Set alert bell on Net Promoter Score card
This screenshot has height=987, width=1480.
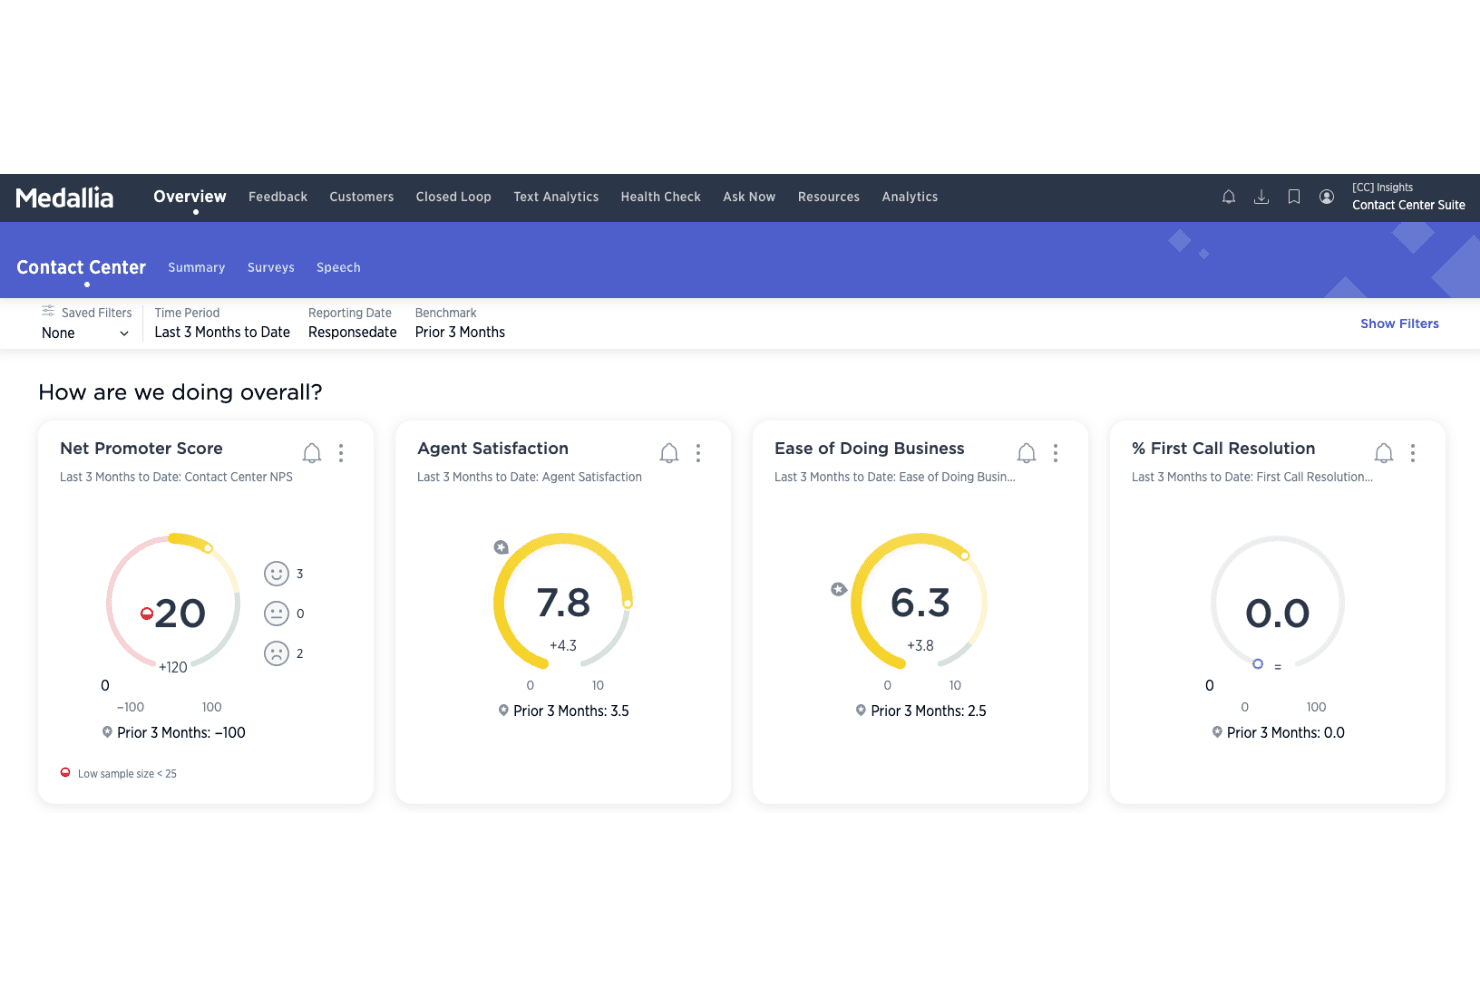click(312, 453)
